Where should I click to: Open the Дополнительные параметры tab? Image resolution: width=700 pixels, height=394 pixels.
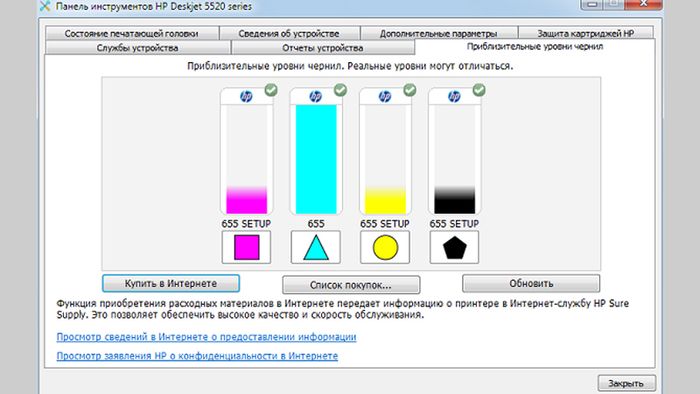(438, 33)
